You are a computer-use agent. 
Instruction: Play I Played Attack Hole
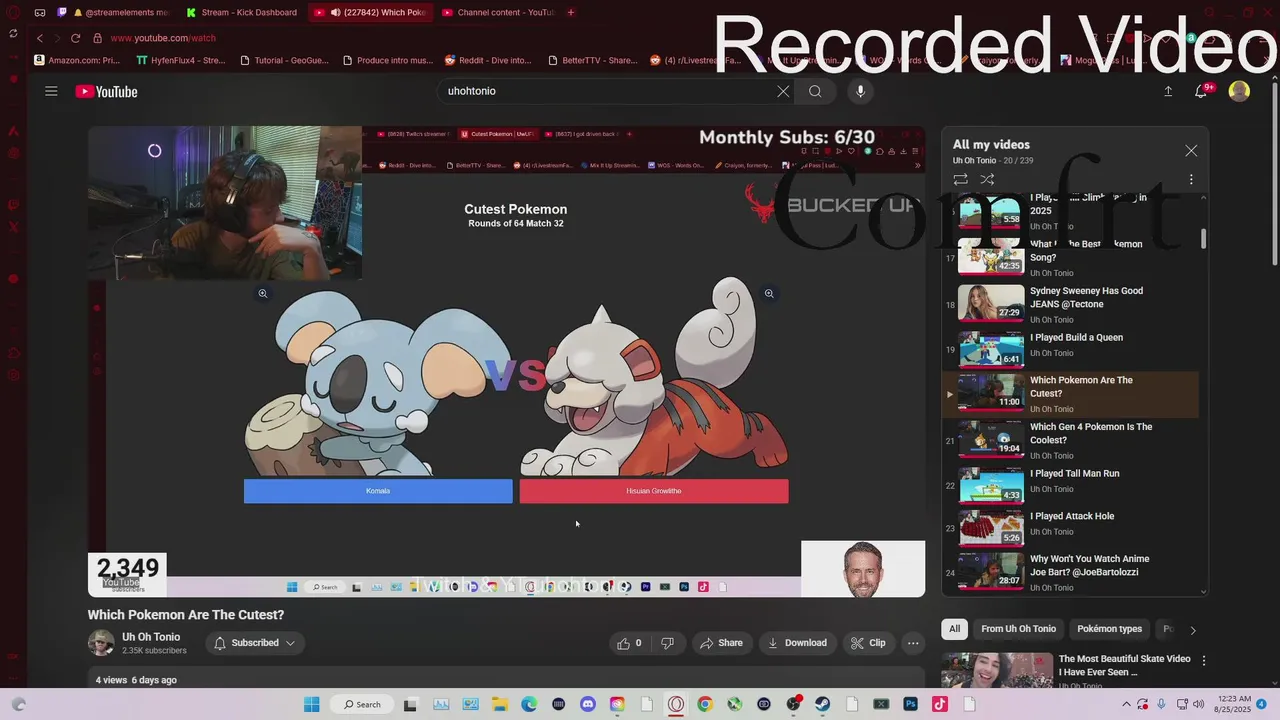coord(1070,528)
